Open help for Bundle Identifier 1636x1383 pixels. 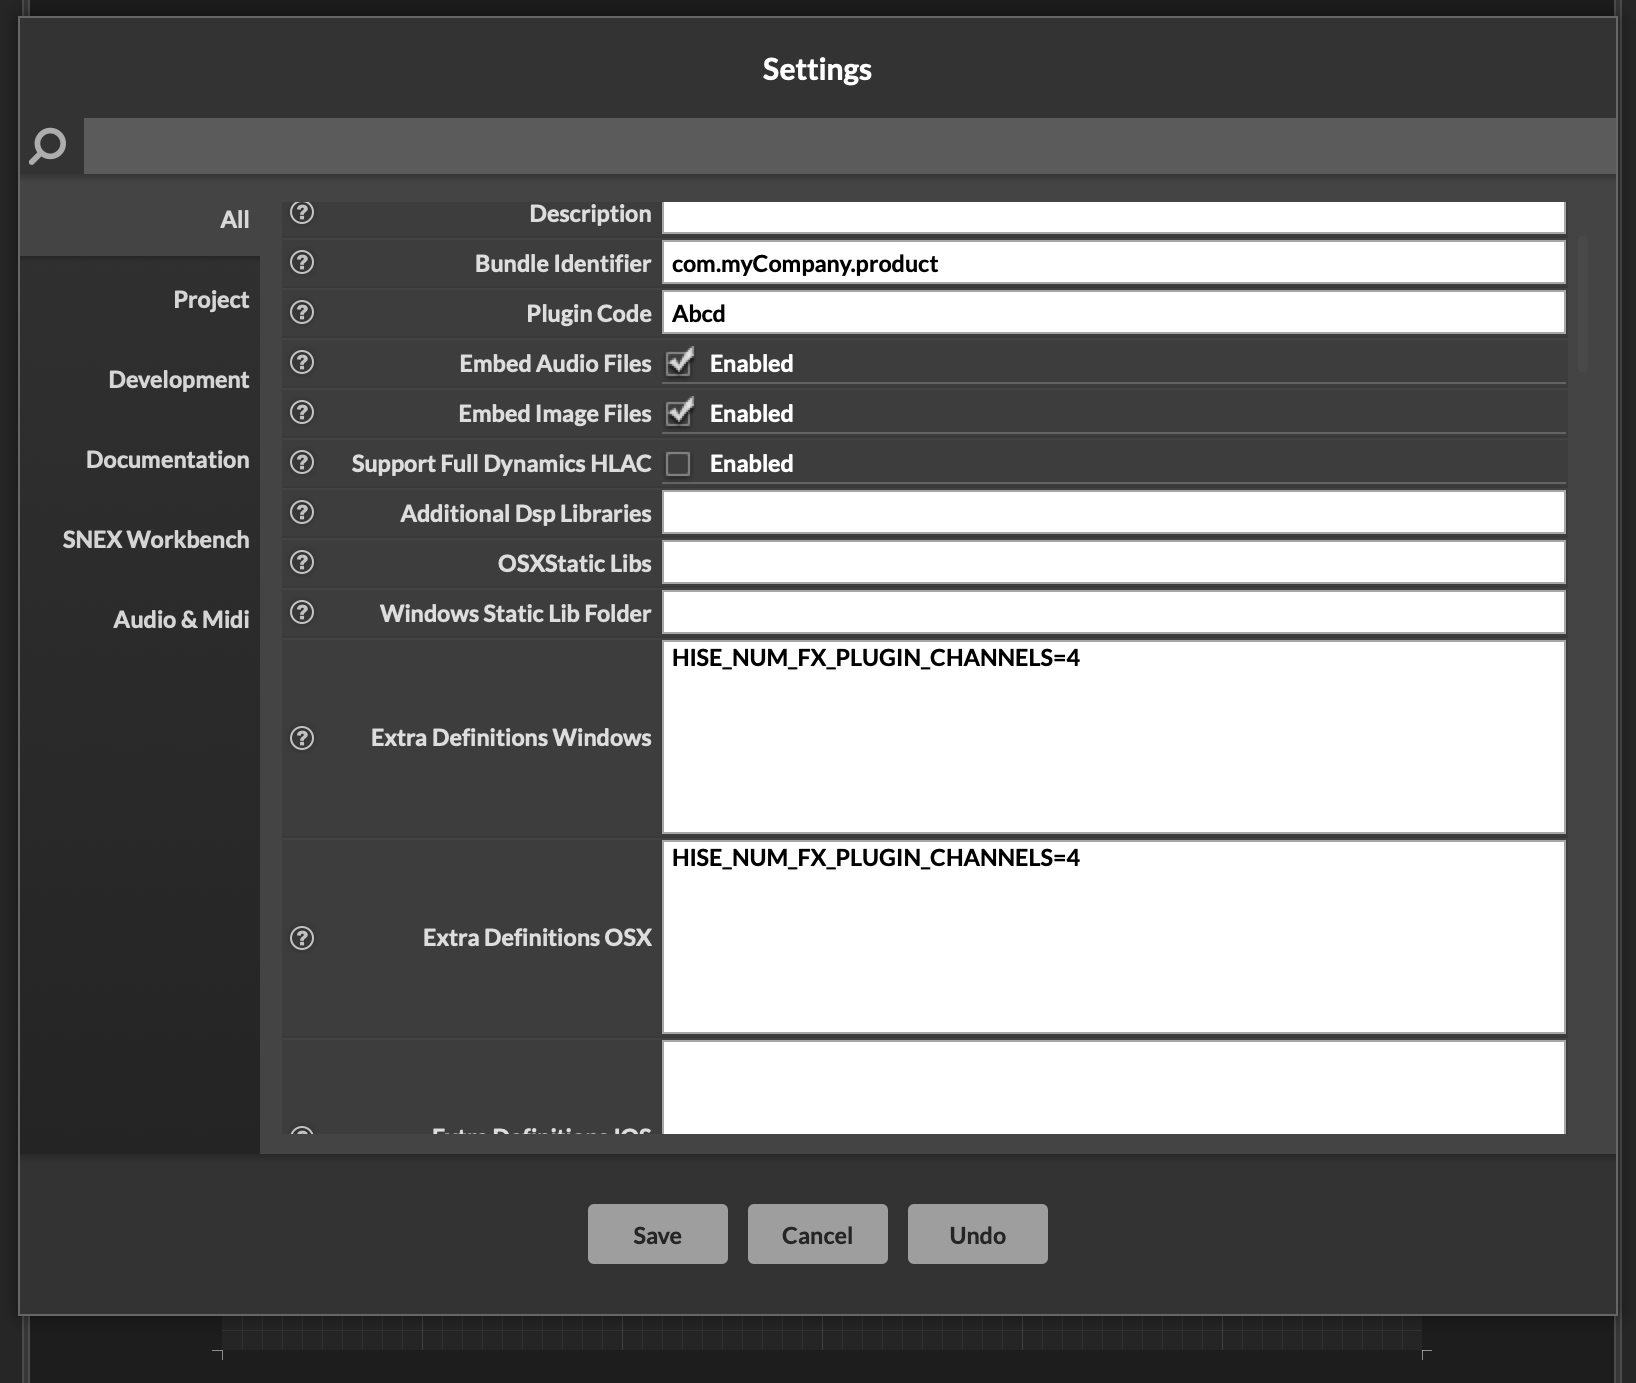(x=302, y=262)
